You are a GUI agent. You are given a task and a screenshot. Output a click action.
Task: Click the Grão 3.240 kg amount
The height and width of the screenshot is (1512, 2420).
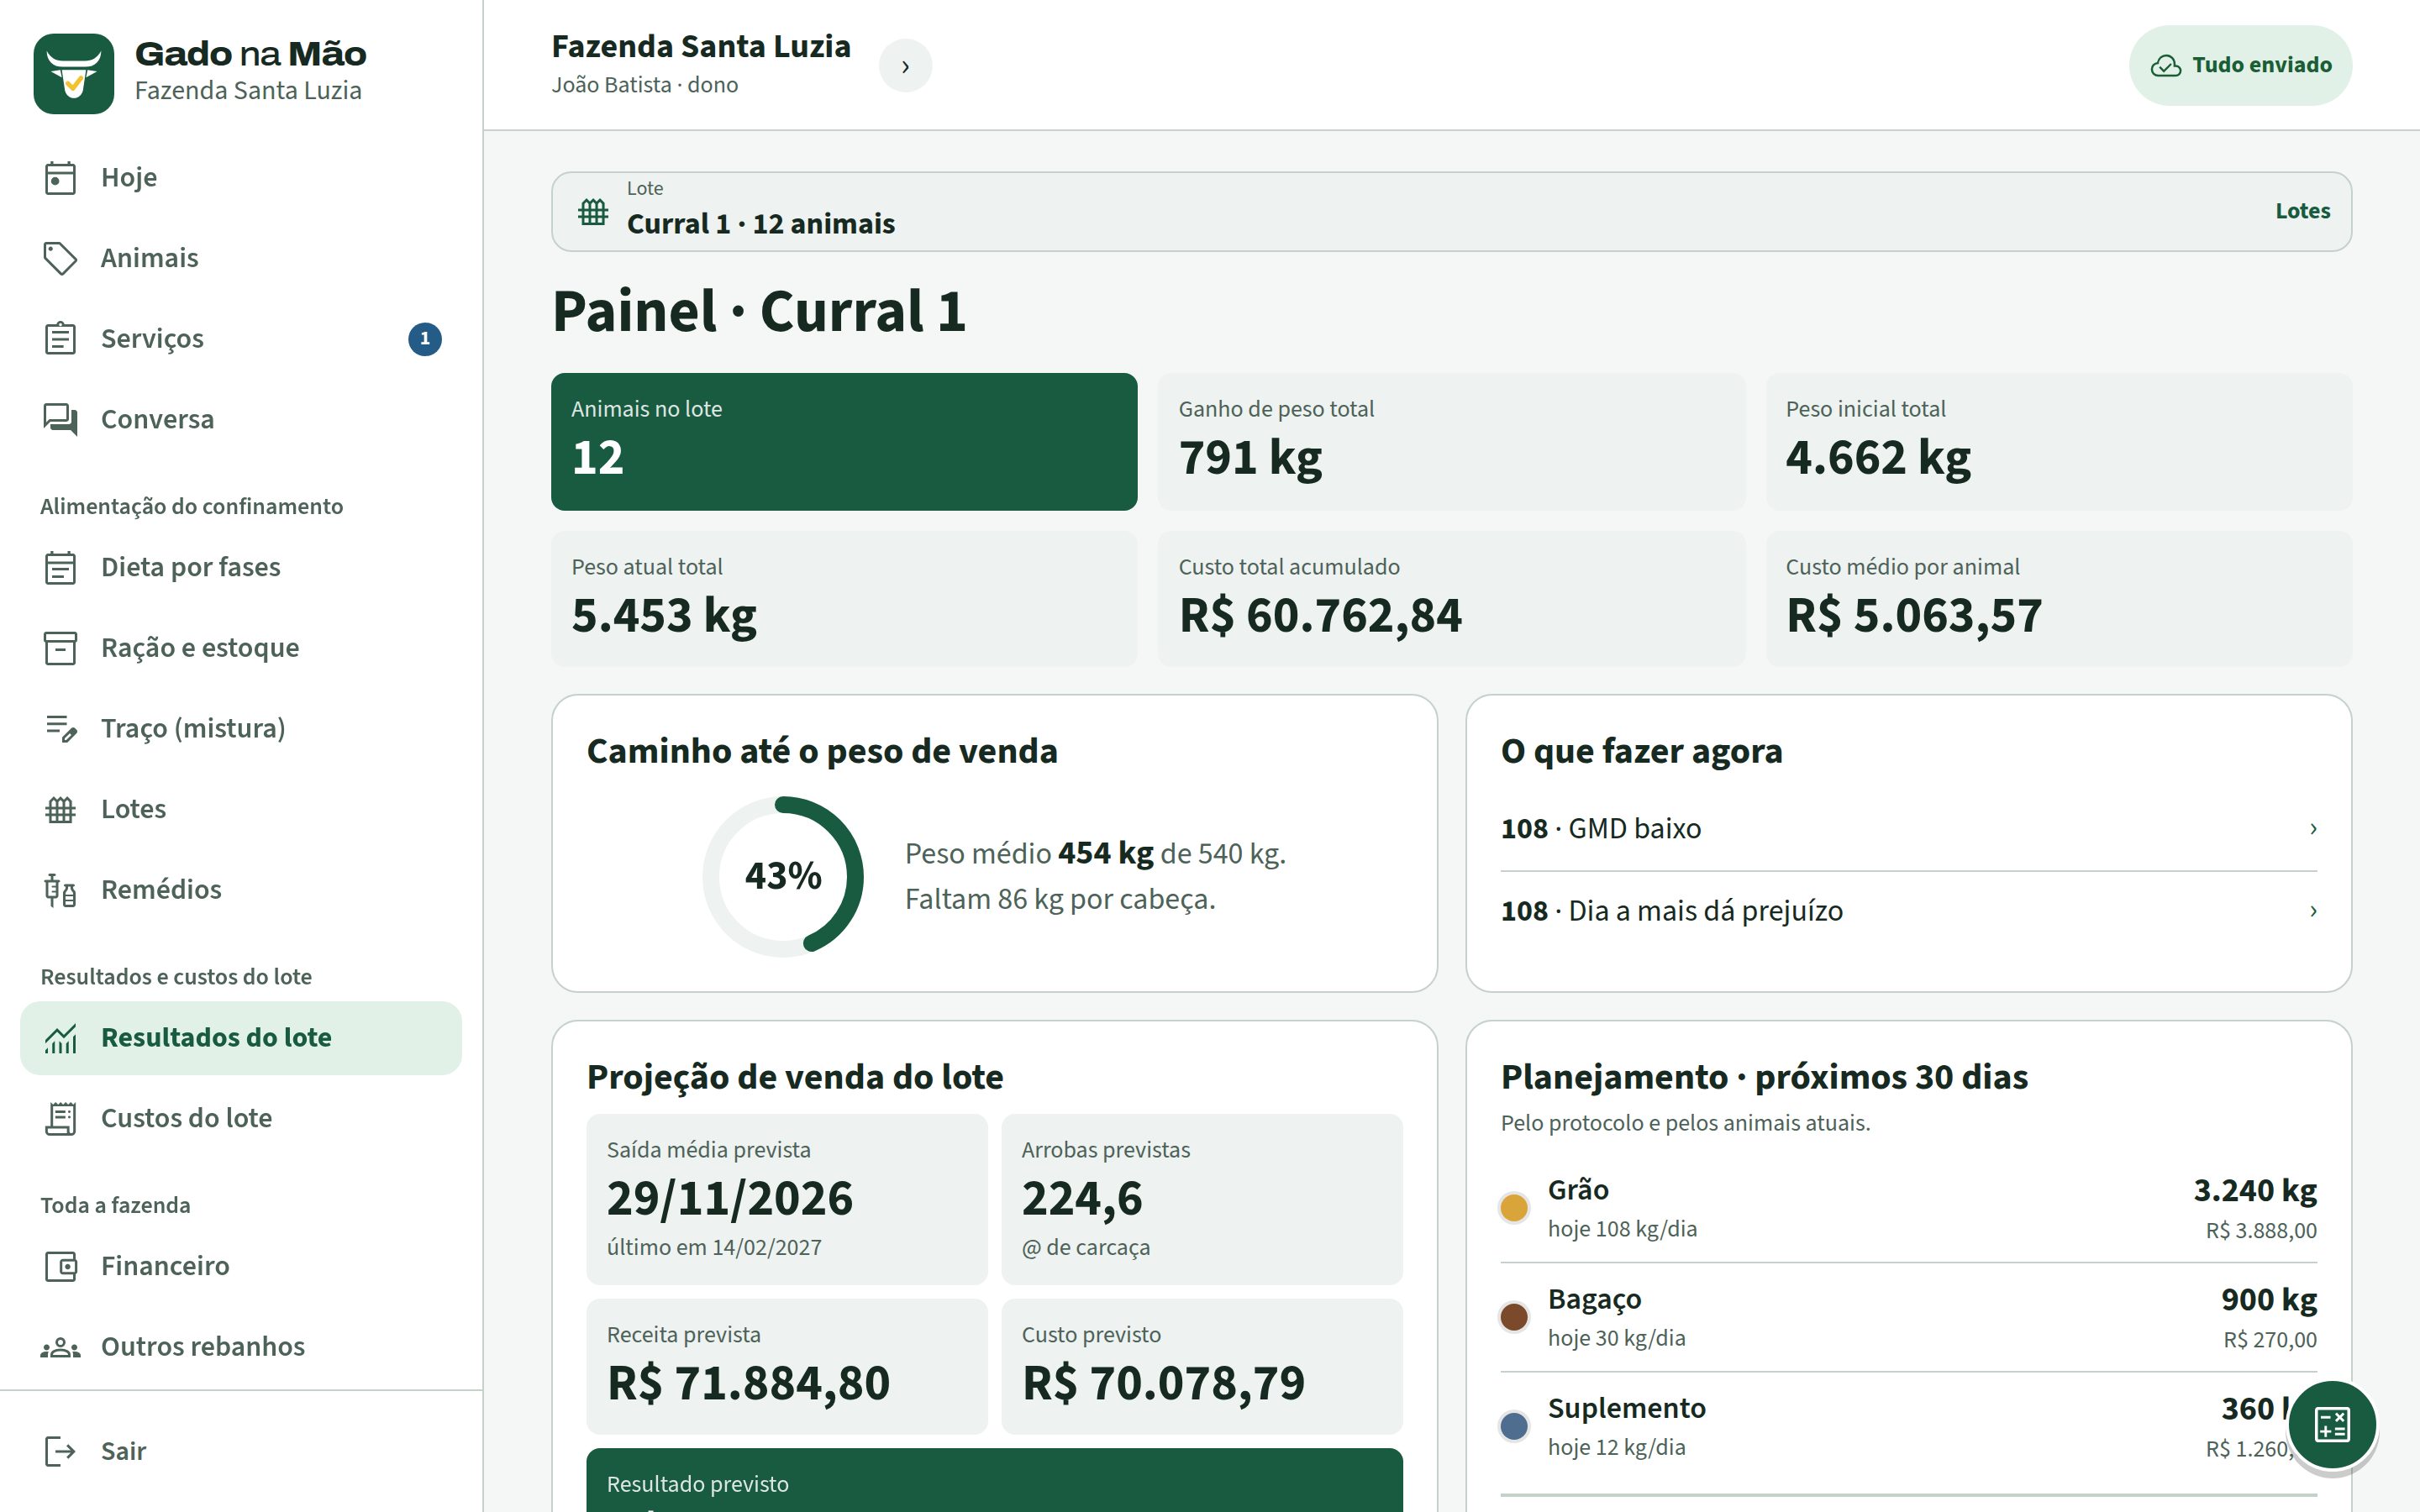[x=2255, y=1191]
